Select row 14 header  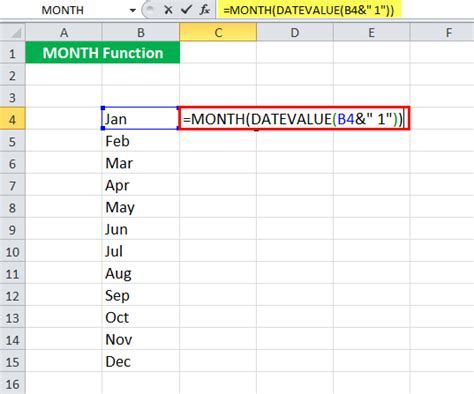(x=13, y=339)
